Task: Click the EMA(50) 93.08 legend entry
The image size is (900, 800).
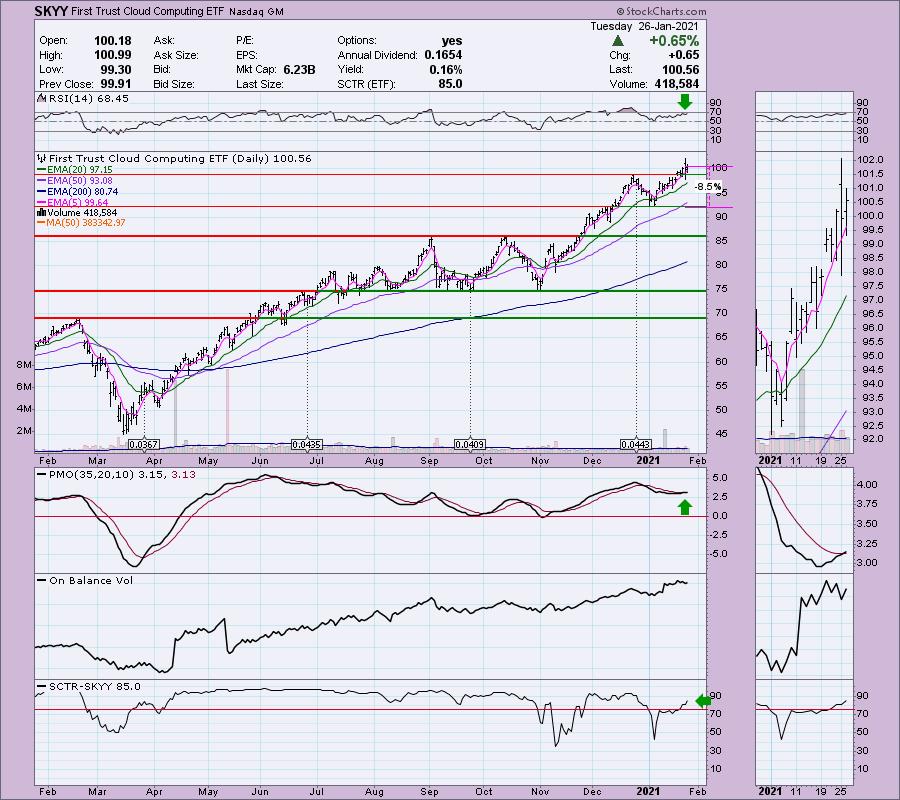Action: click(x=80, y=181)
